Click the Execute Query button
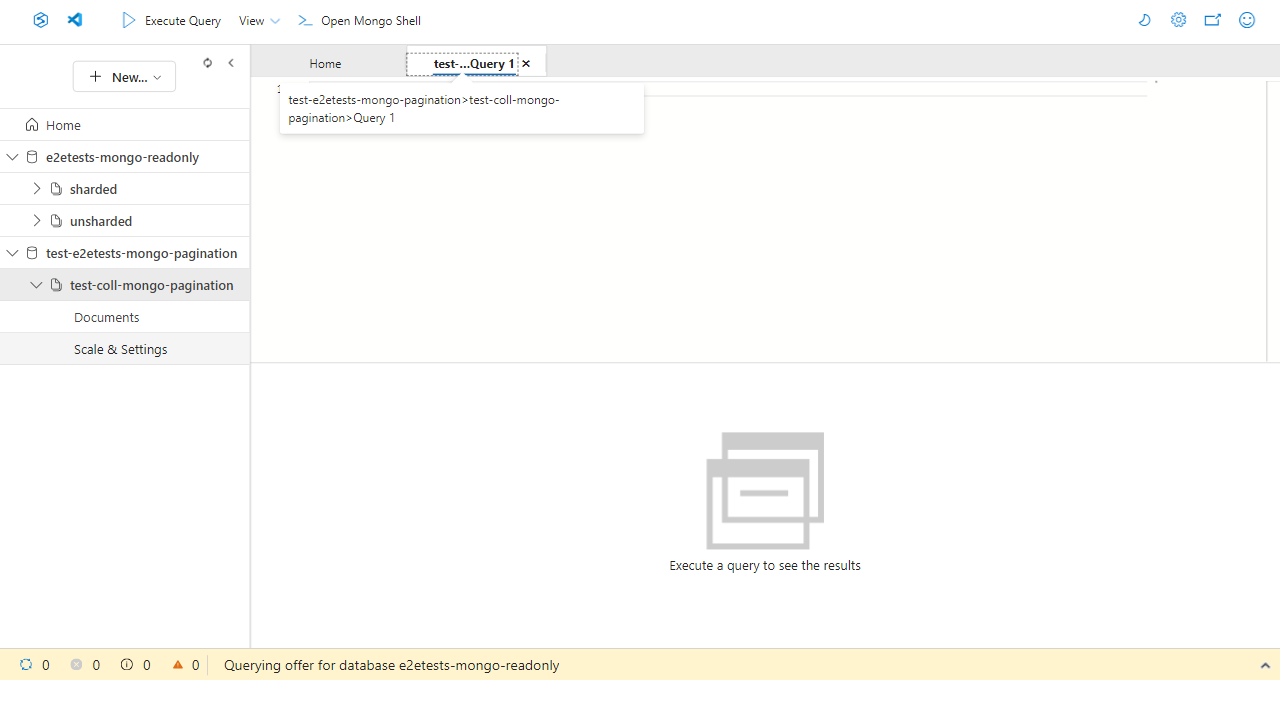Screen dimensions: 1280x720 171,20
